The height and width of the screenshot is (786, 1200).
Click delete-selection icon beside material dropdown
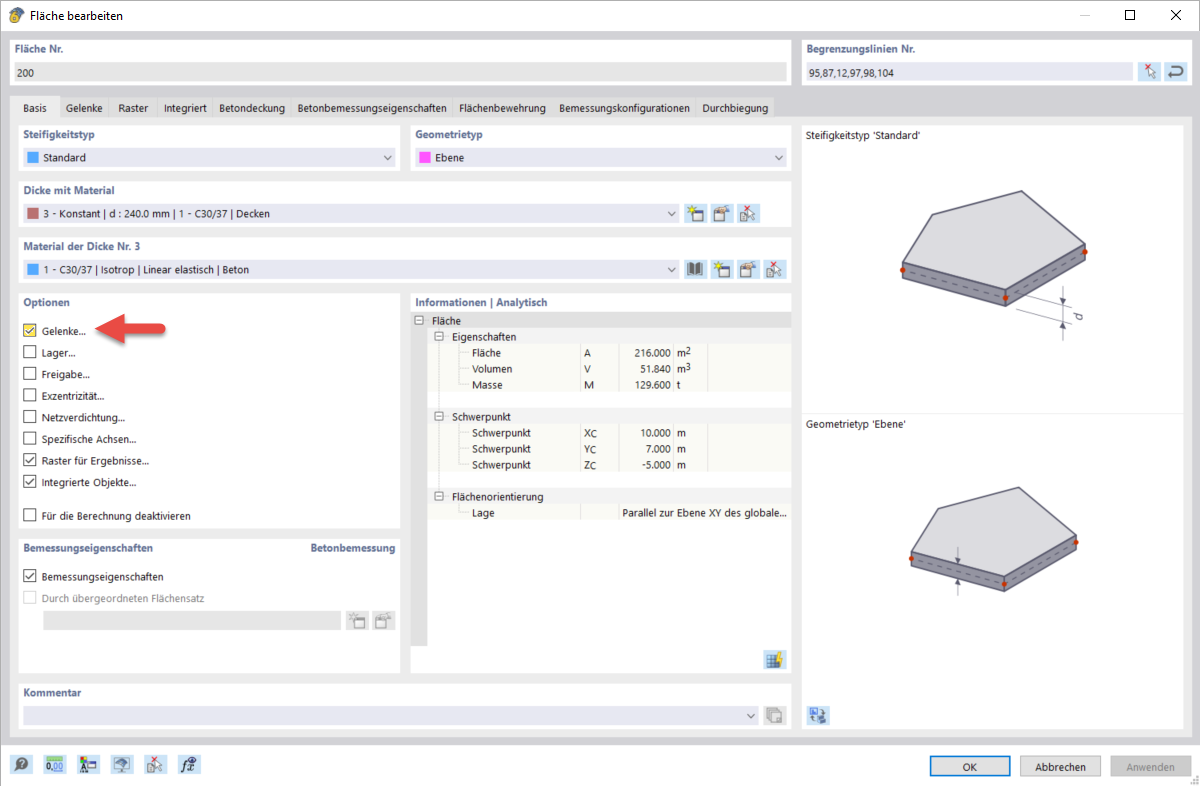pyautogui.click(x=775, y=269)
